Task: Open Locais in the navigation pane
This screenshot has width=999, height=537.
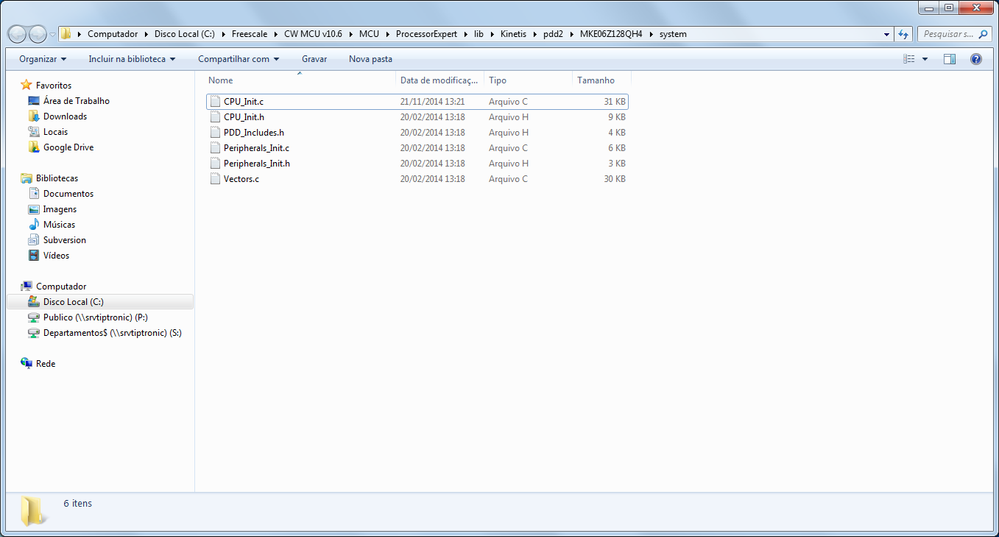Action: [55, 132]
